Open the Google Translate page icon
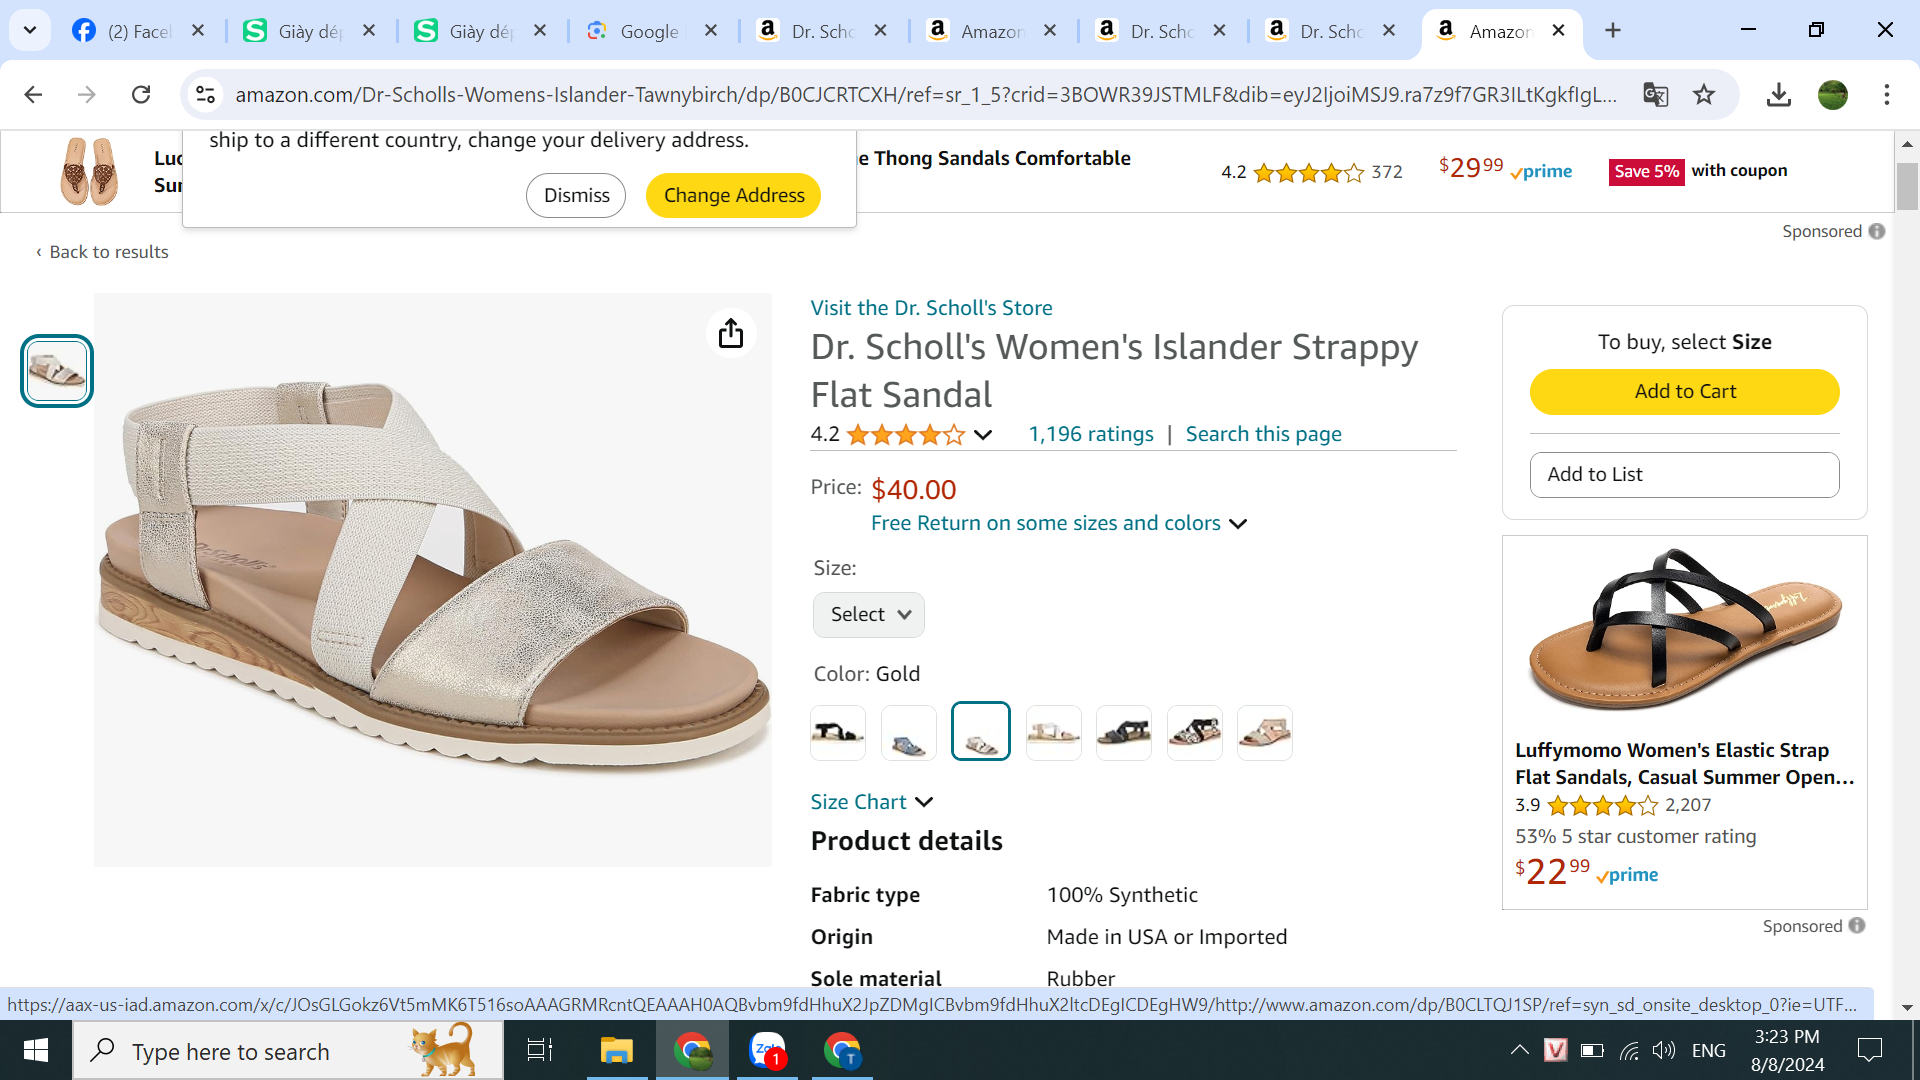Viewport: 1920px width, 1080px height. [1655, 95]
